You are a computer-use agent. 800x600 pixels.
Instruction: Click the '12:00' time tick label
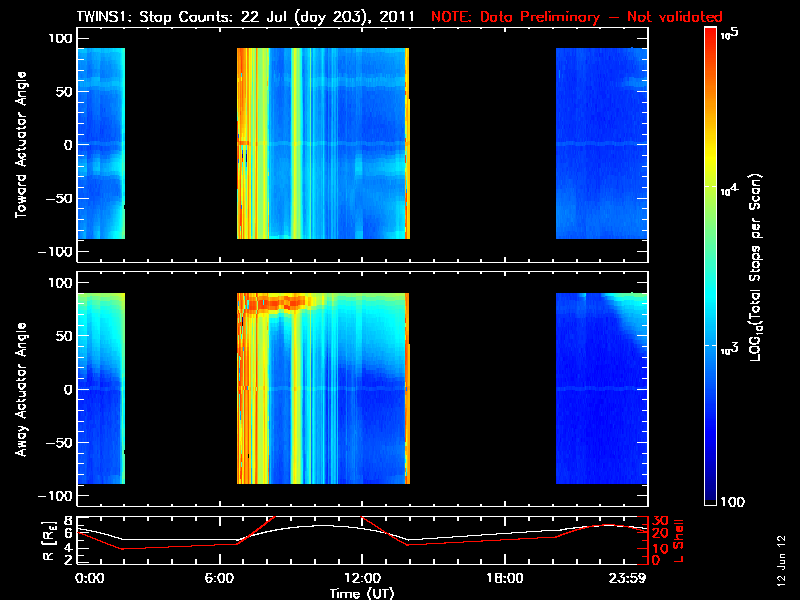(x=362, y=578)
